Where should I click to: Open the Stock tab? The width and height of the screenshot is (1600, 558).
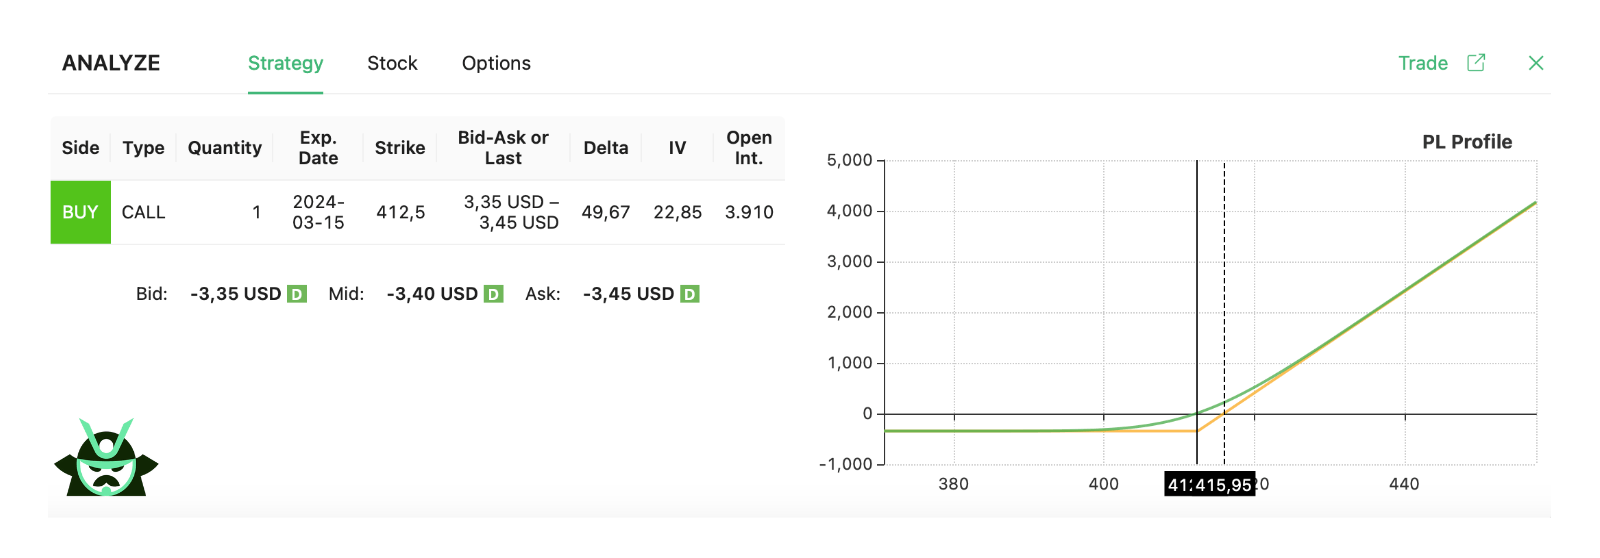pos(392,63)
